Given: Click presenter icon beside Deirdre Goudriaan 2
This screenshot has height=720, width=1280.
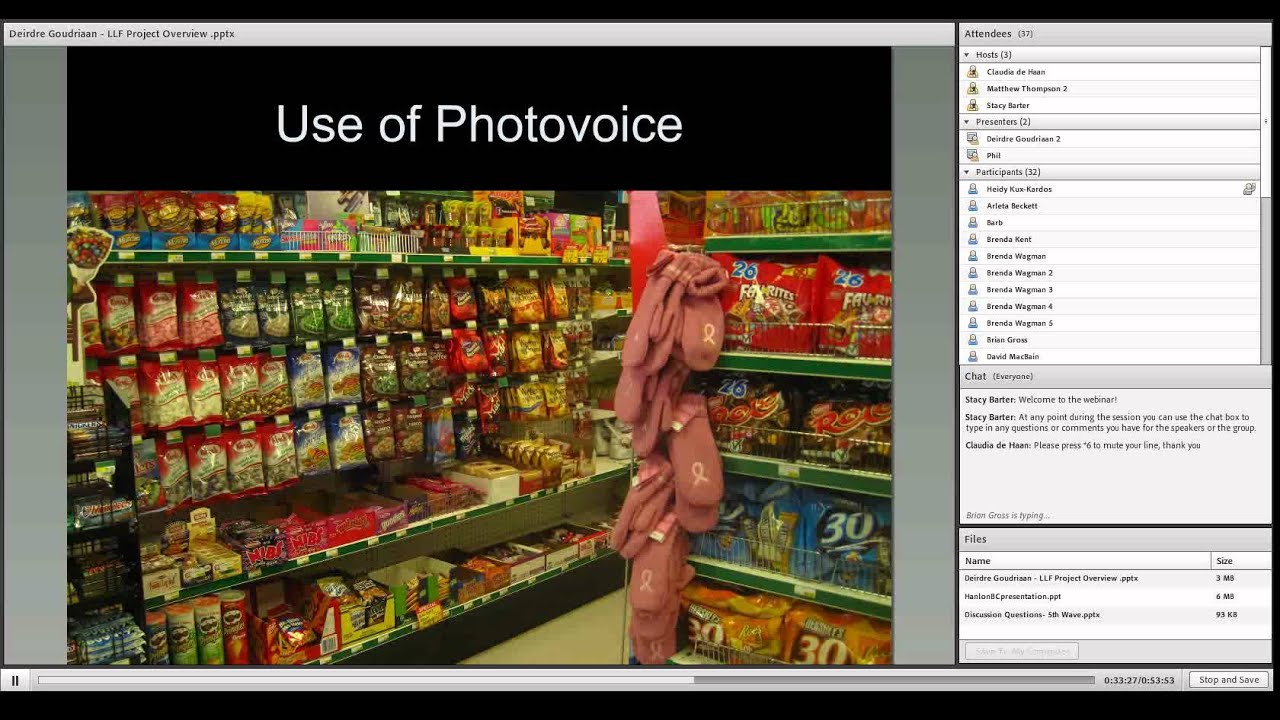Looking at the screenshot, I should click(x=973, y=139).
